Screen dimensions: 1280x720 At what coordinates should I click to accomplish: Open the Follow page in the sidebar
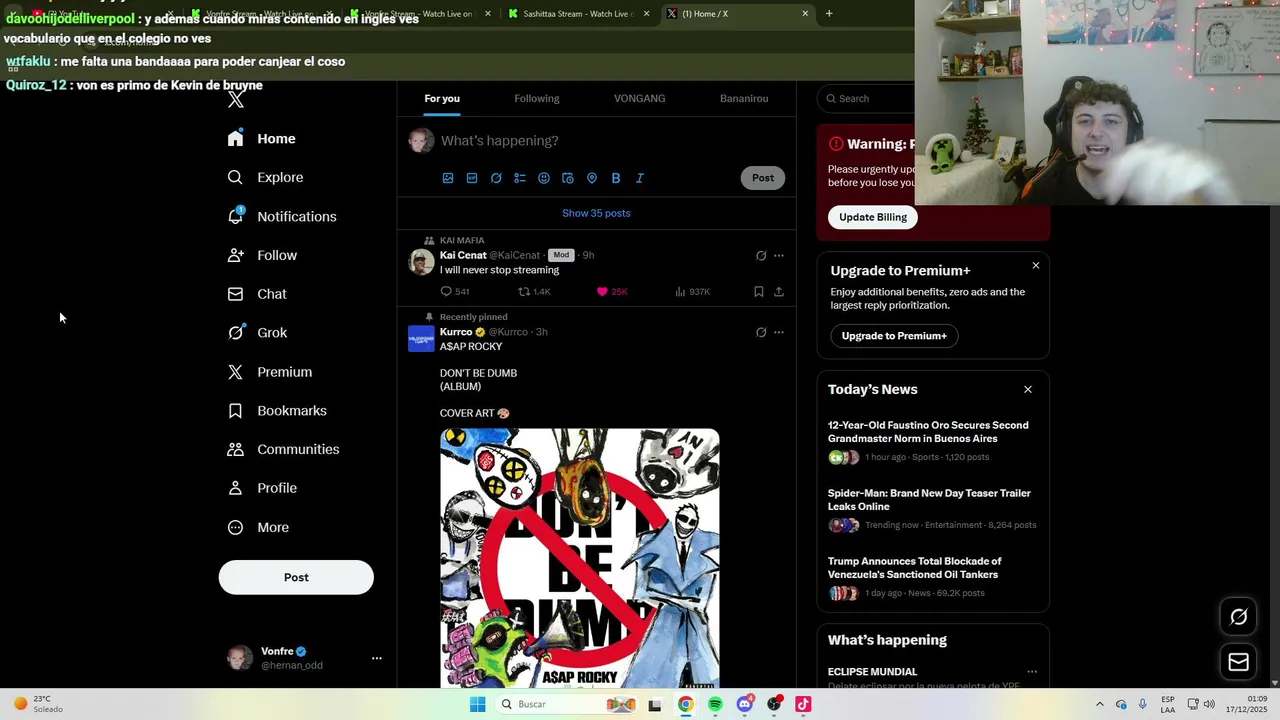pyautogui.click(x=262, y=255)
